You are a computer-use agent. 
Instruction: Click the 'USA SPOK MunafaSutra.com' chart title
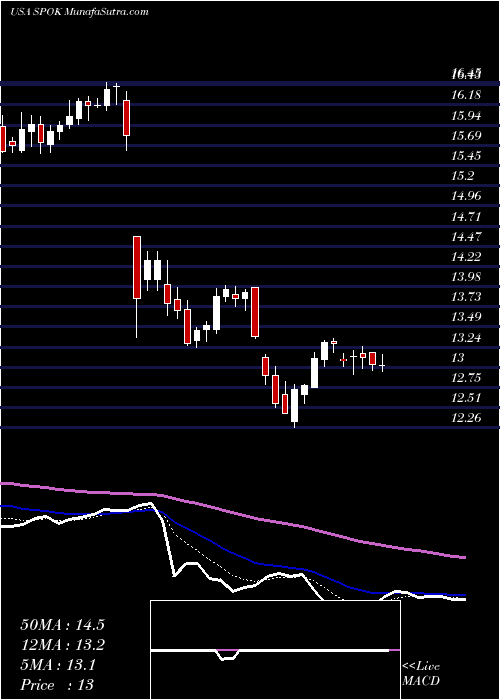(x=79, y=12)
